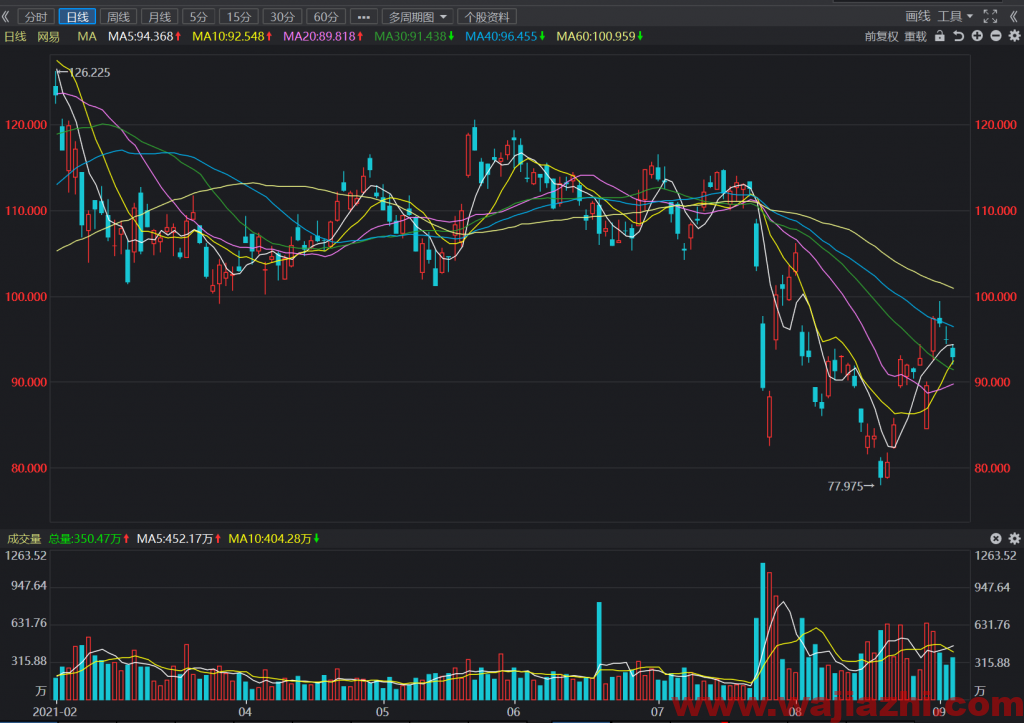Switch to the 分时 intraday chart tab
The height and width of the screenshot is (723, 1024).
tap(36, 16)
